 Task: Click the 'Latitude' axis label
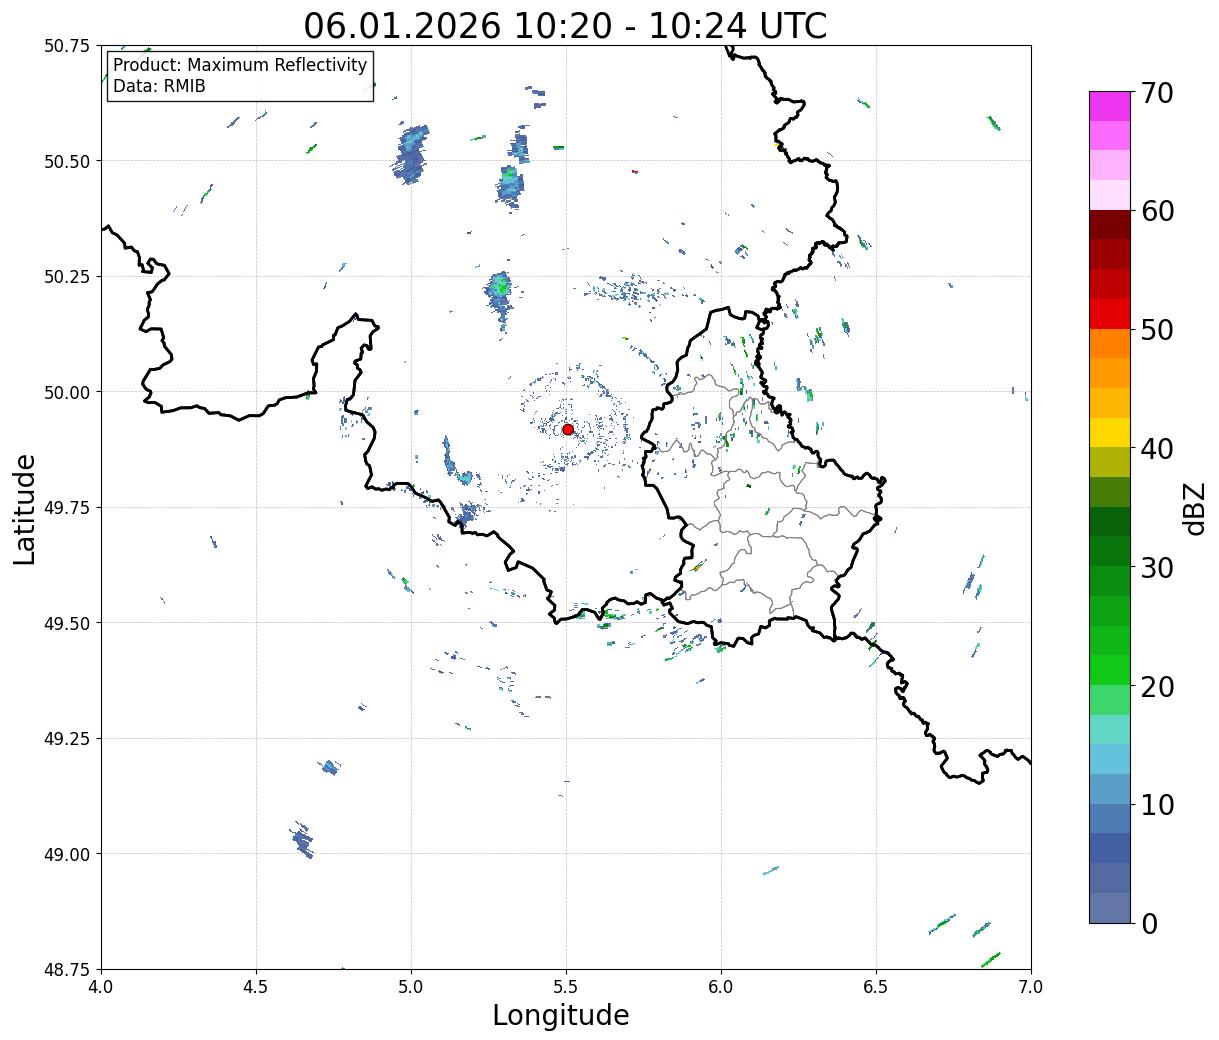[x=25, y=509]
